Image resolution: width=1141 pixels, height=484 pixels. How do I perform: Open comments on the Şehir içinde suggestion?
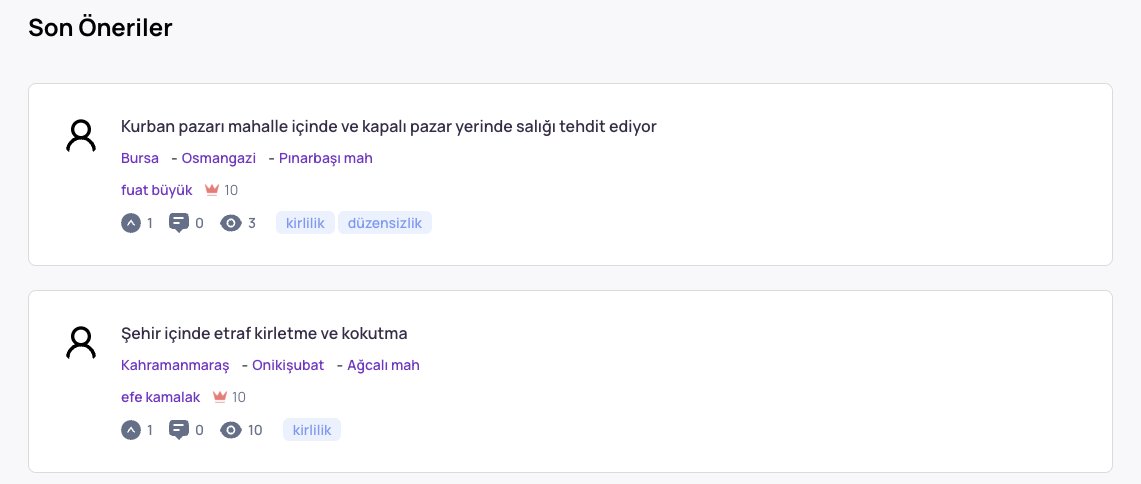tap(179, 430)
